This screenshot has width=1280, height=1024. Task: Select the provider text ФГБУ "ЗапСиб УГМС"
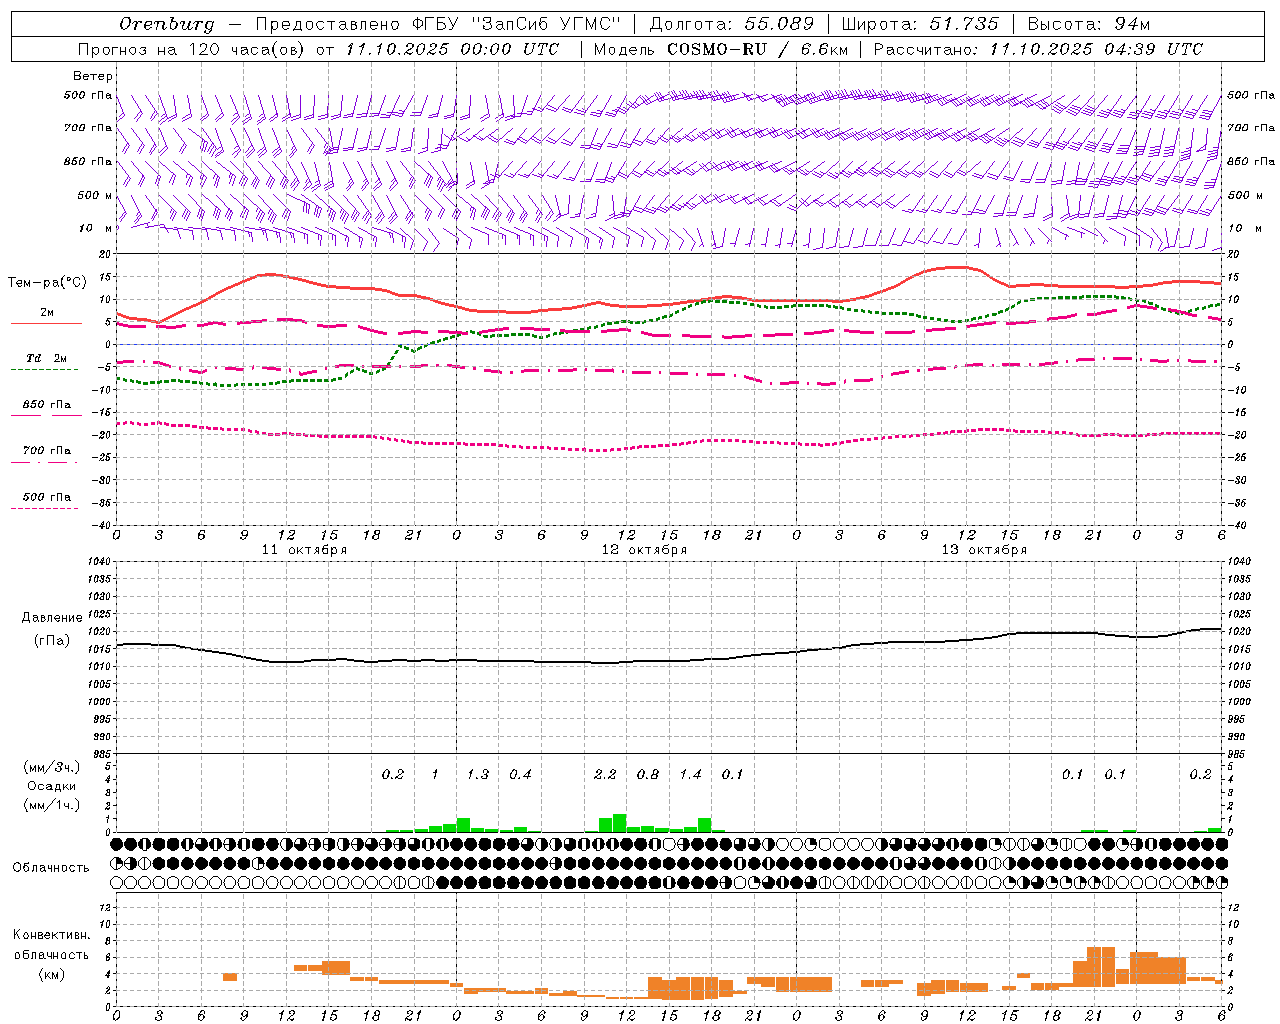point(517,24)
